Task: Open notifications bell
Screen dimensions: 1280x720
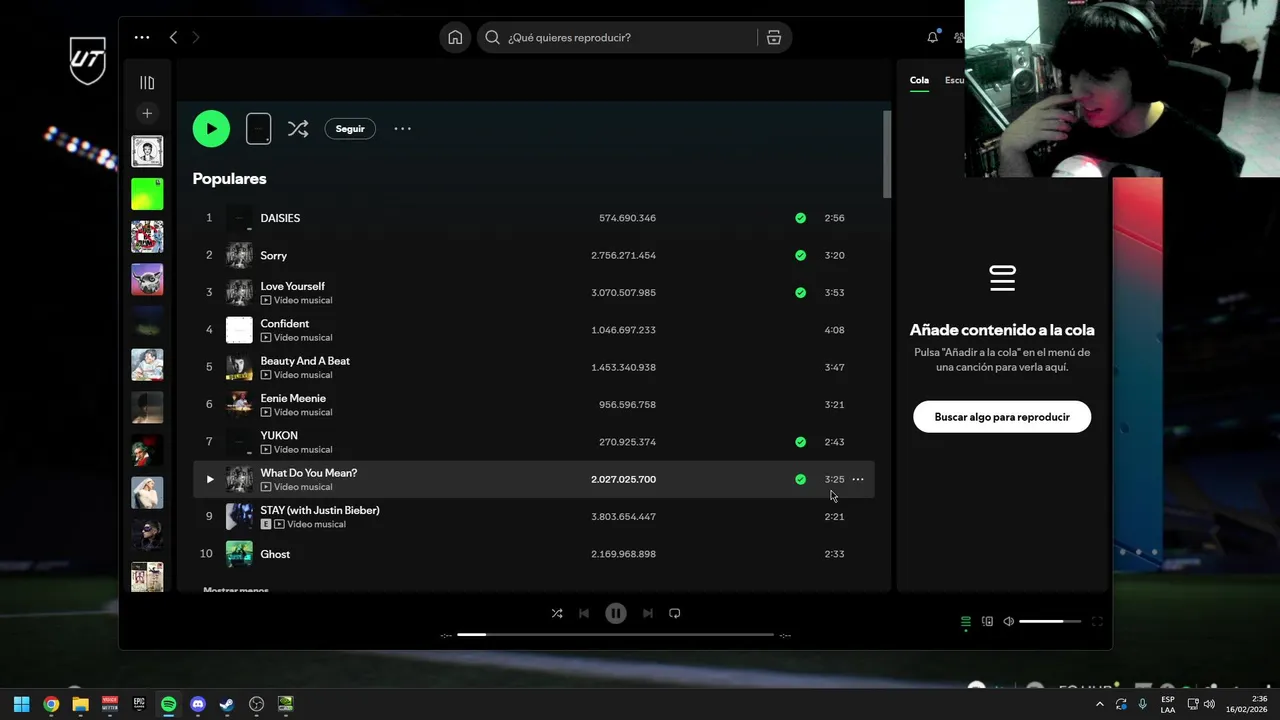Action: (932, 37)
